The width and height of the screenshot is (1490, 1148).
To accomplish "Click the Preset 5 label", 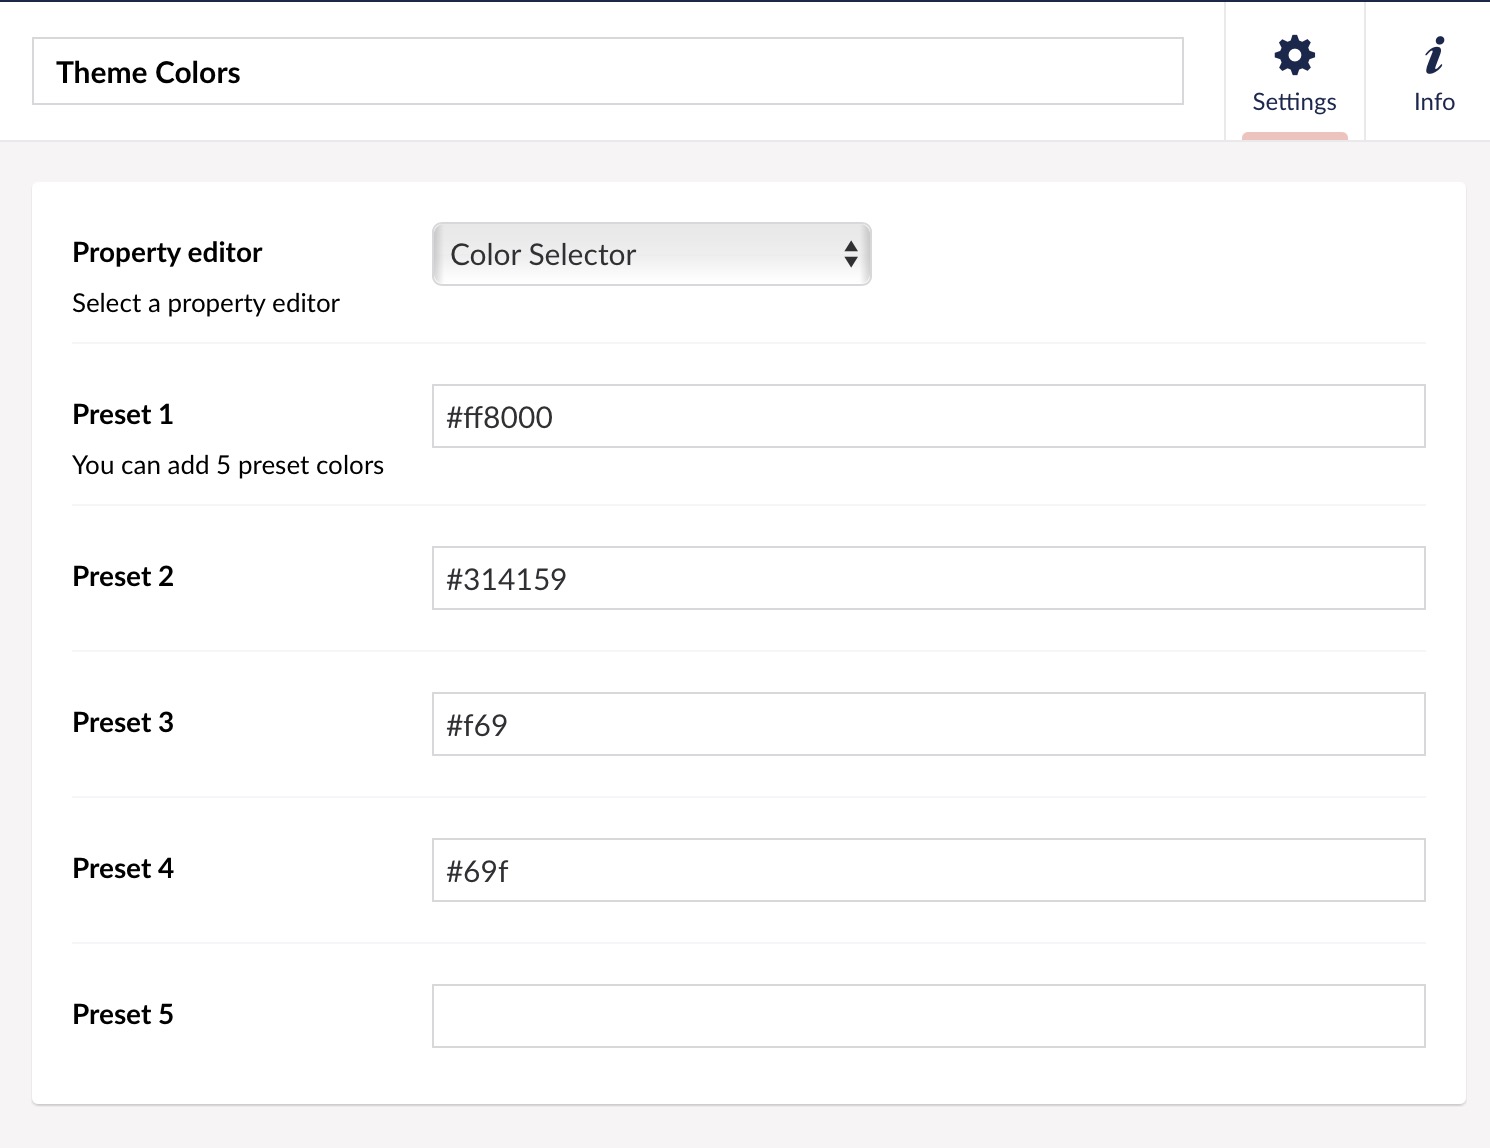I will [123, 1014].
